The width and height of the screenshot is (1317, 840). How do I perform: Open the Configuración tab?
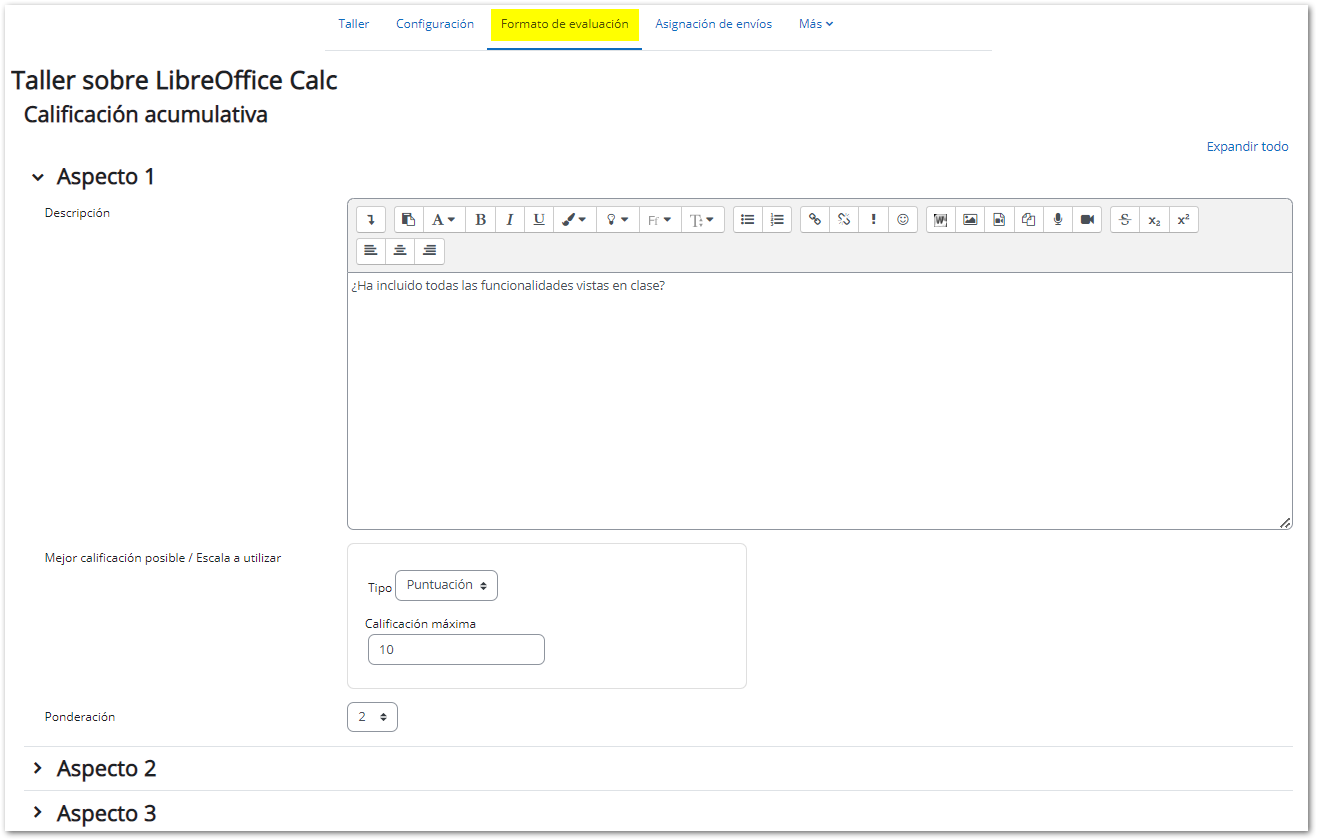coord(435,24)
